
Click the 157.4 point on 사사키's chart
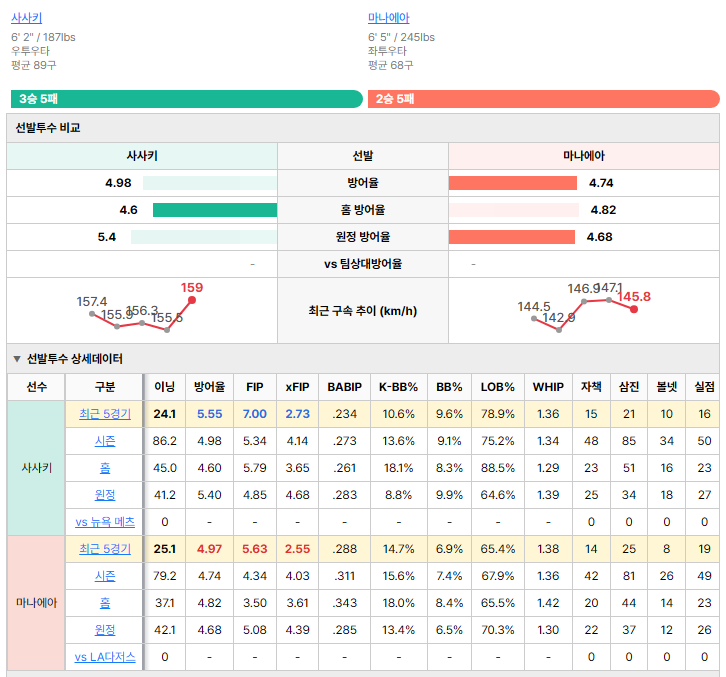92,313
